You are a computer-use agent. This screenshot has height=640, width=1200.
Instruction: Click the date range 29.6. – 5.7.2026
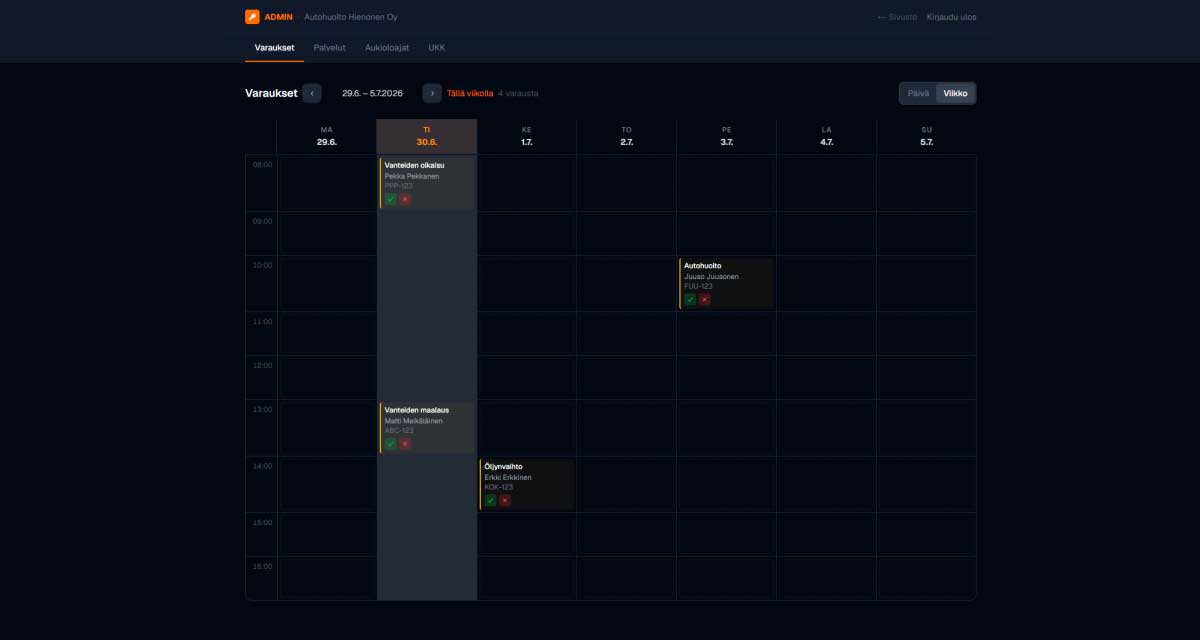click(372, 93)
